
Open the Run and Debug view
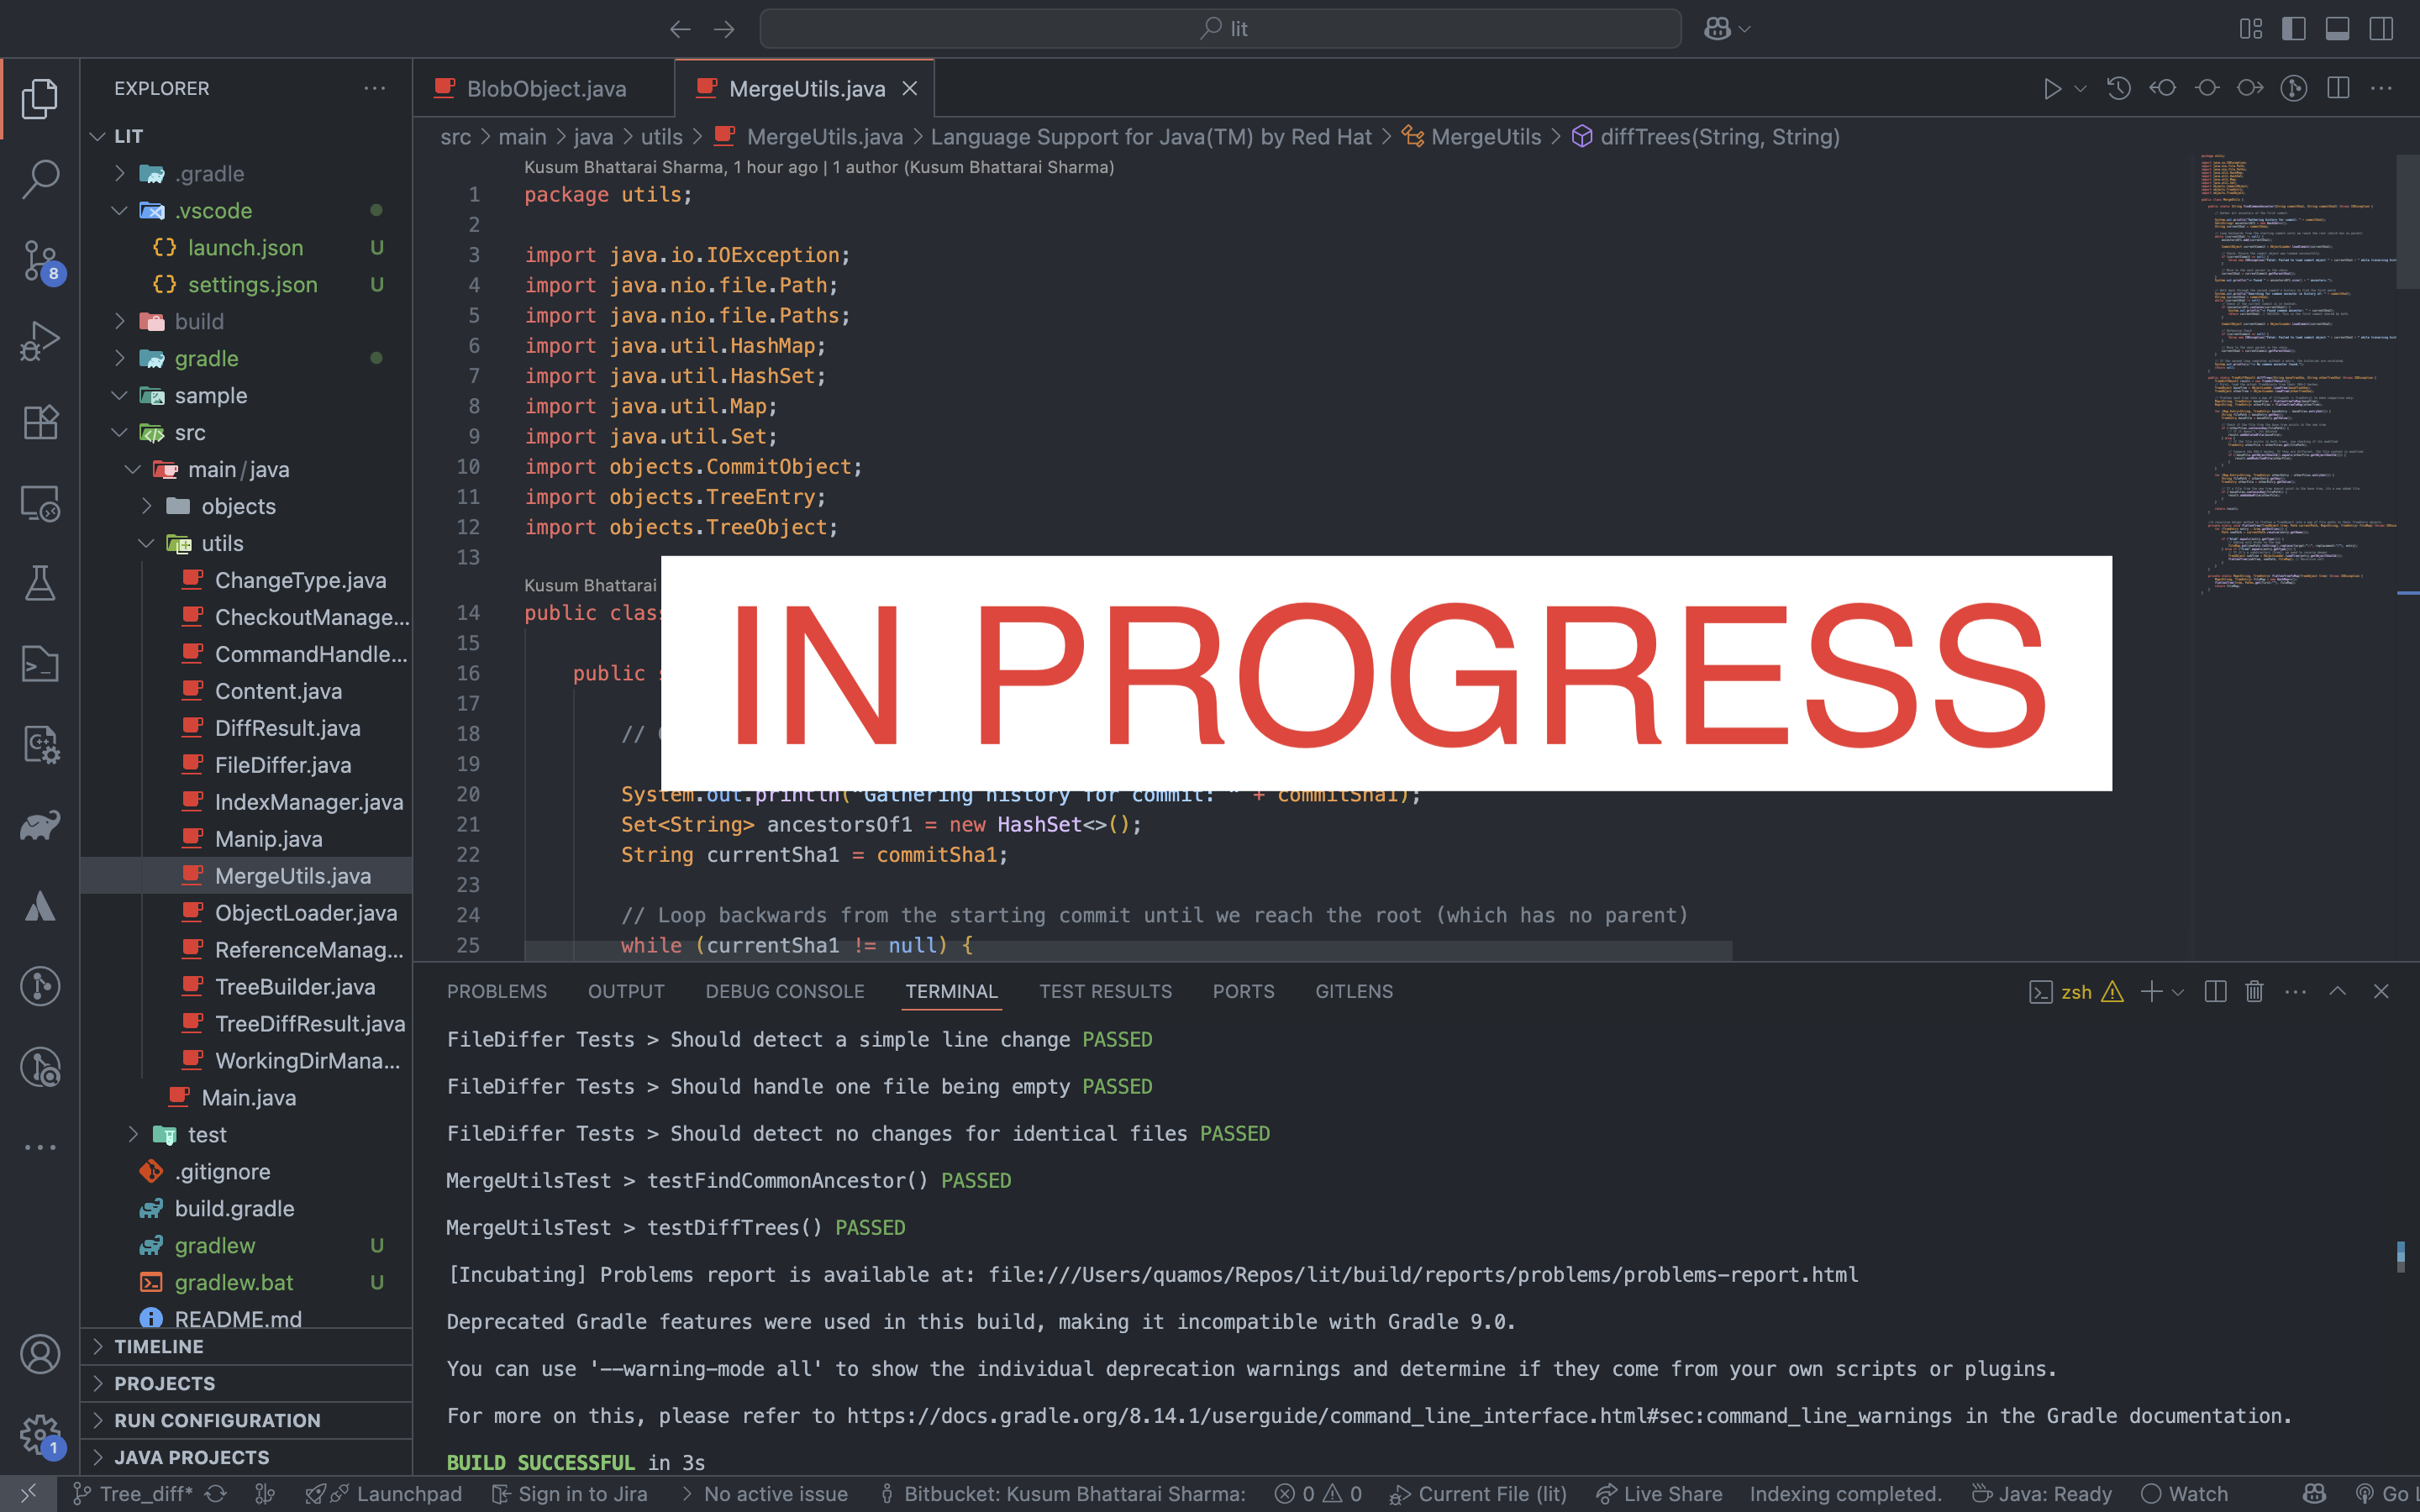(40, 341)
